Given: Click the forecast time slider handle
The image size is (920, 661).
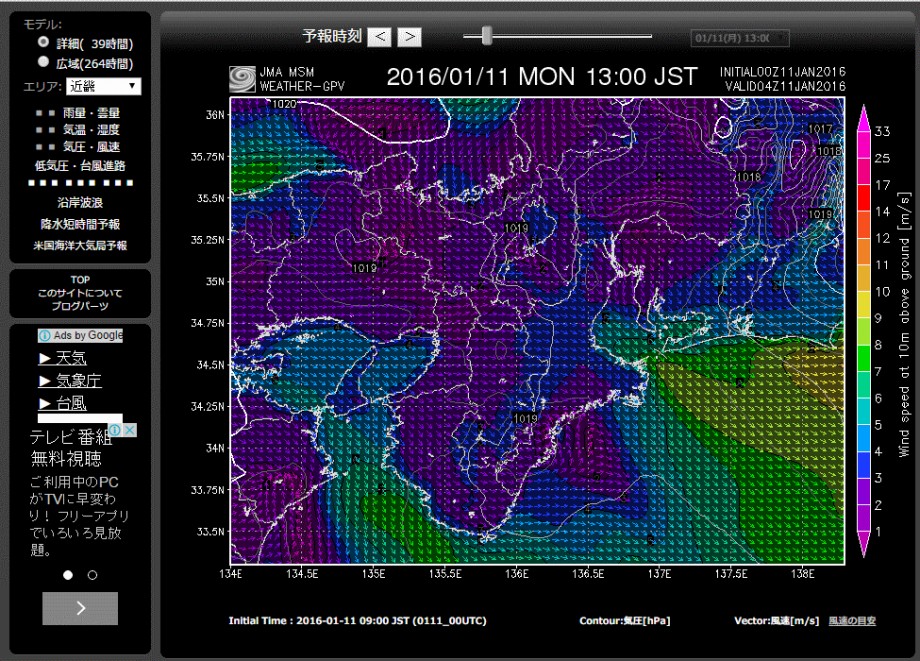Looking at the screenshot, I should coord(487,36).
